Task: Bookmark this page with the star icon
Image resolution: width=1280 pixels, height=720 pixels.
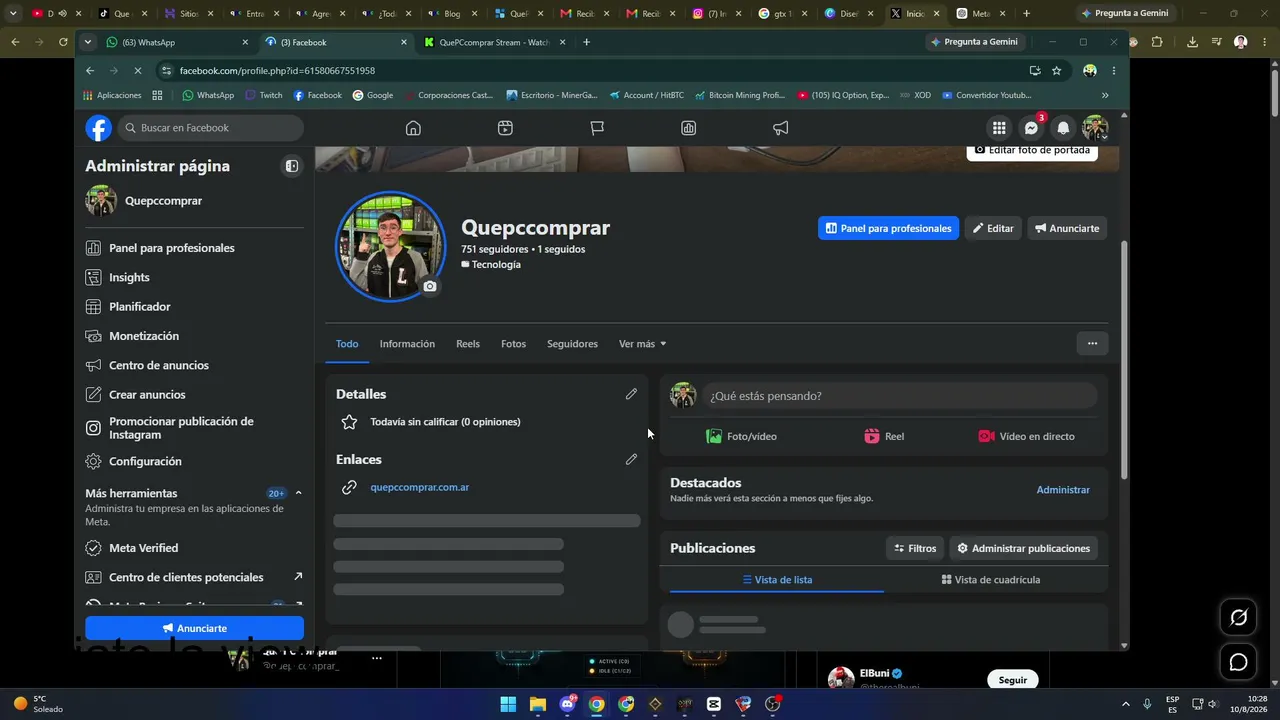Action: (1056, 71)
